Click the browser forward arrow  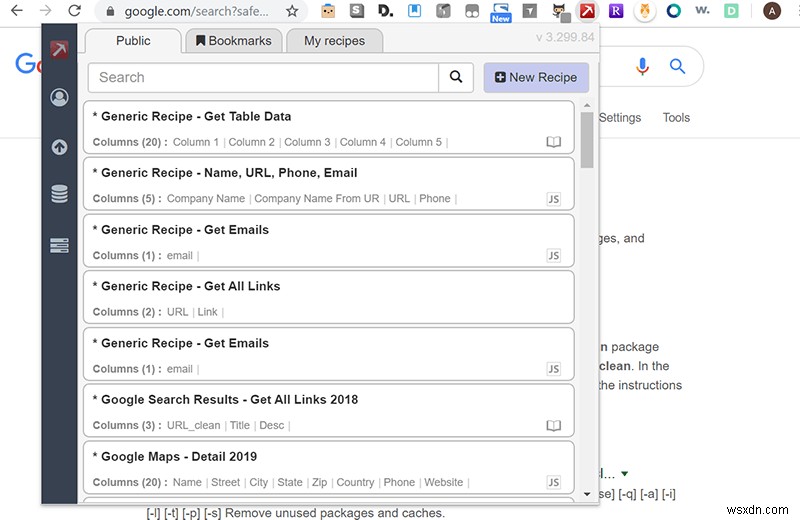pyautogui.click(x=46, y=10)
